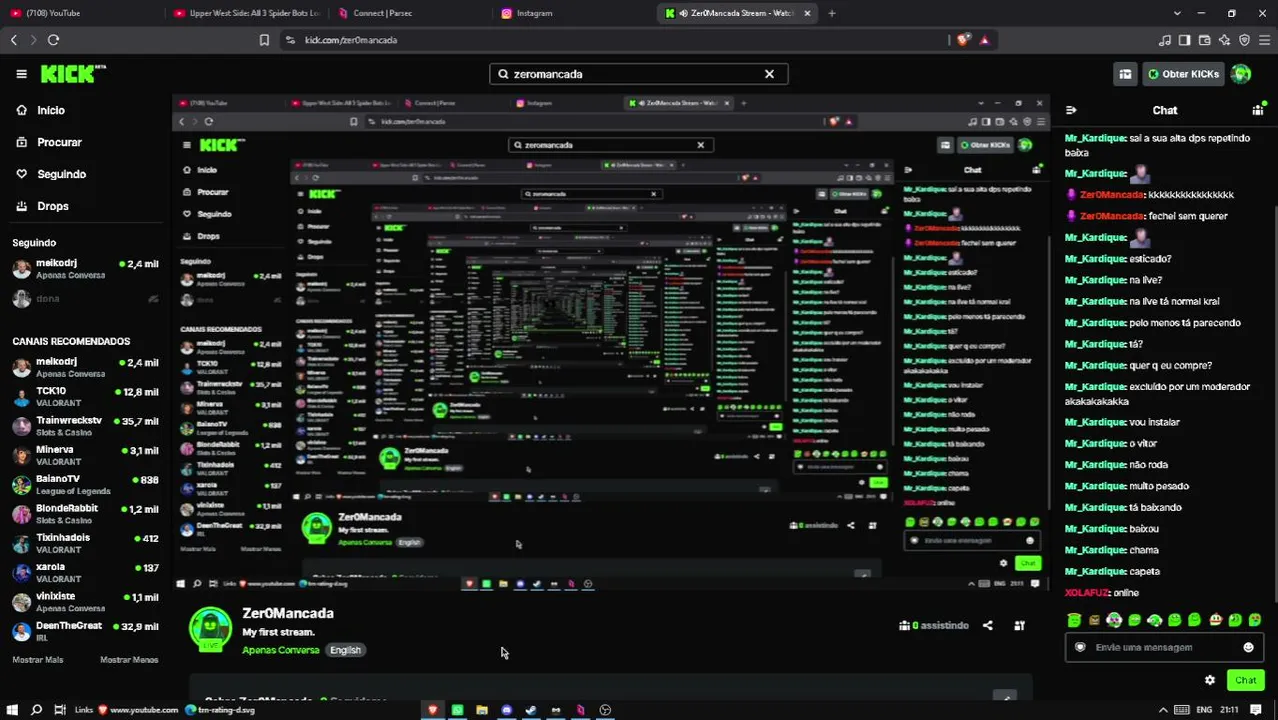Open the Windows Start menu
The image size is (1278, 720).
(x=12, y=710)
